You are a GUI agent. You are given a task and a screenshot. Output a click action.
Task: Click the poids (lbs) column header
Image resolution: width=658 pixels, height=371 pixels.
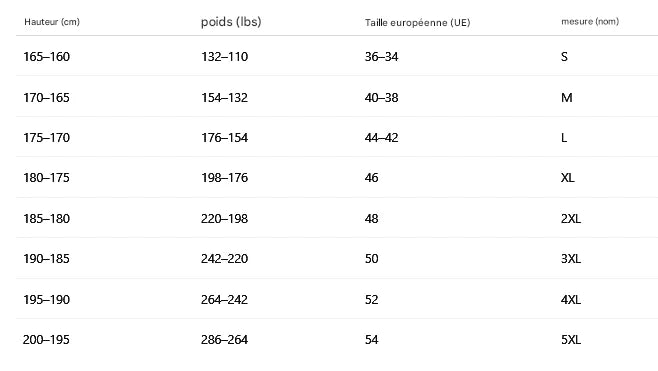pyautogui.click(x=231, y=22)
